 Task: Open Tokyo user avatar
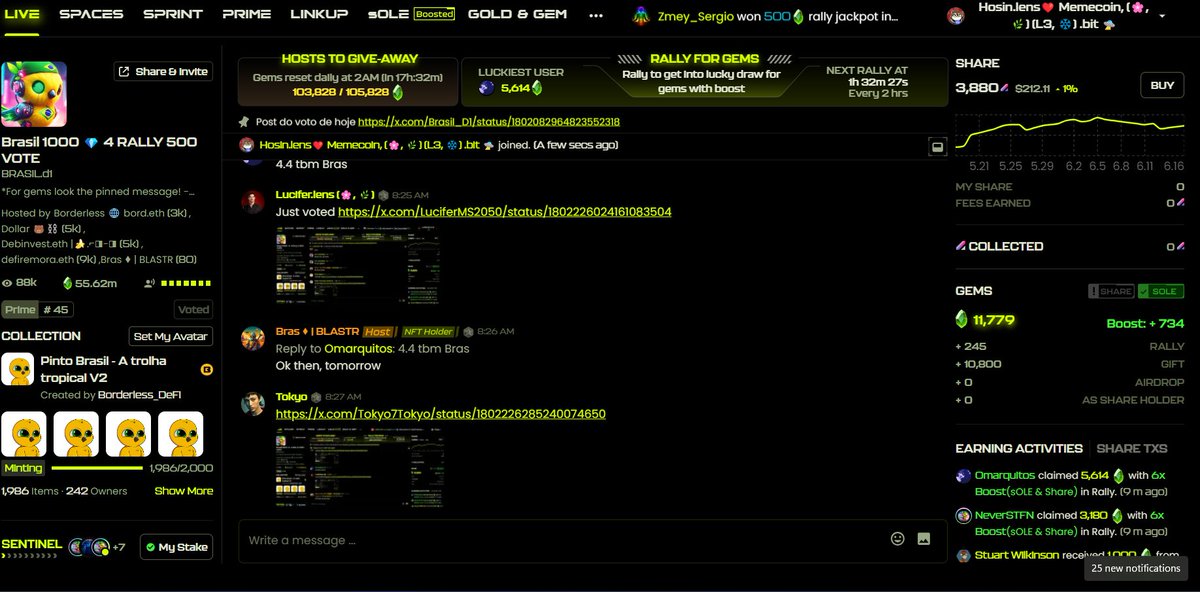(x=252, y=403)
